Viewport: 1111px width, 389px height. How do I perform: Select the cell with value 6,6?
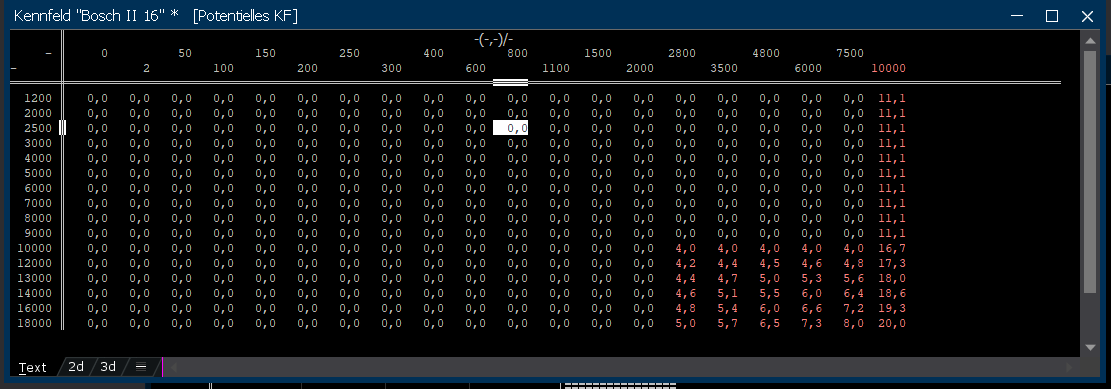point(812,308)
